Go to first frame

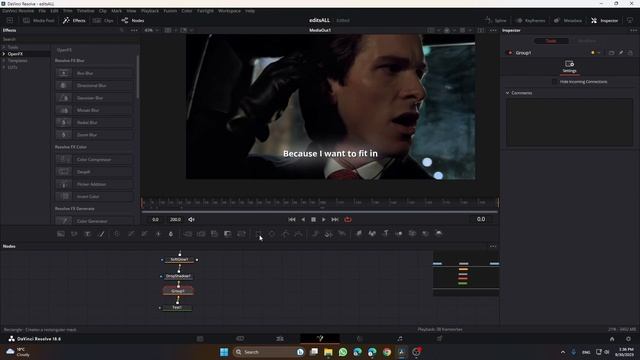(292, 220)
